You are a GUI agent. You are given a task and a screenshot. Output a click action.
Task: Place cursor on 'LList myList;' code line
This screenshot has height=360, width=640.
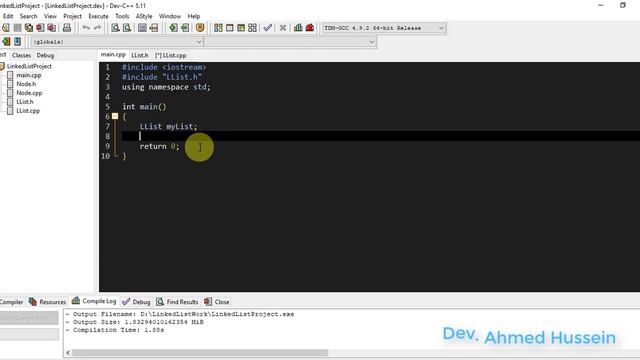[x=168, y=127]
